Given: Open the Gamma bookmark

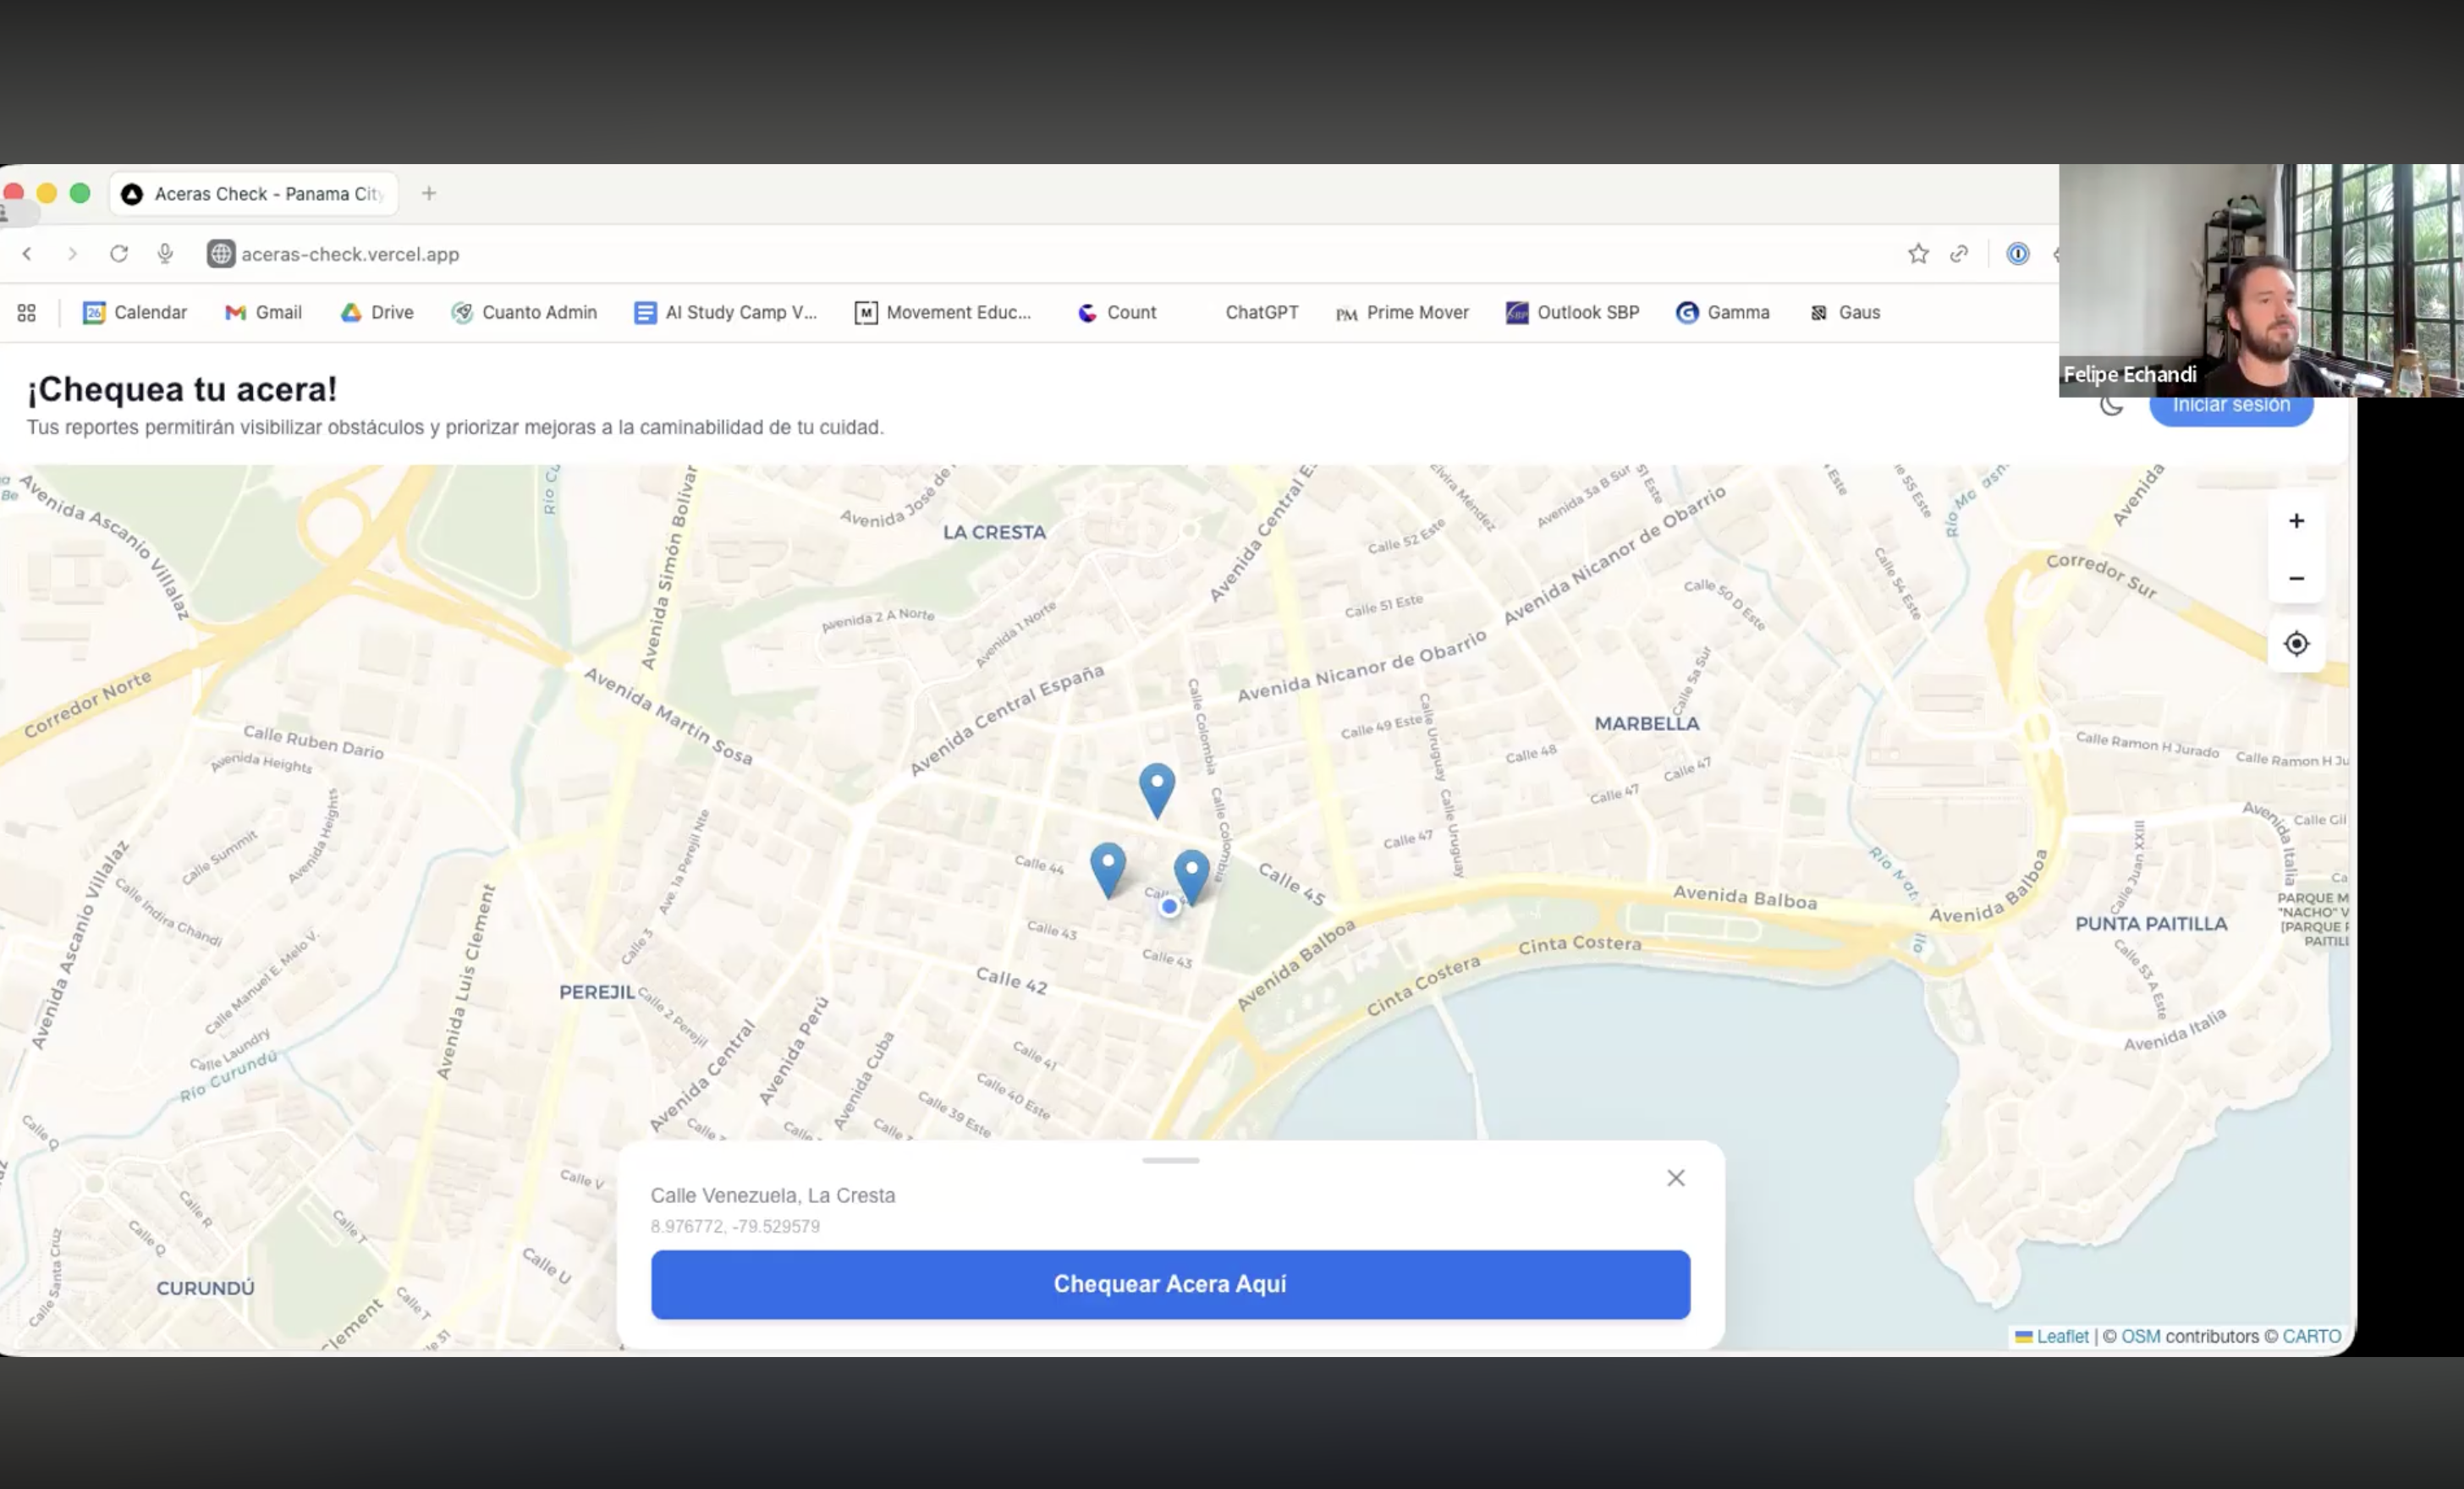Looking at the screenshot, I should coord(1722,312).
